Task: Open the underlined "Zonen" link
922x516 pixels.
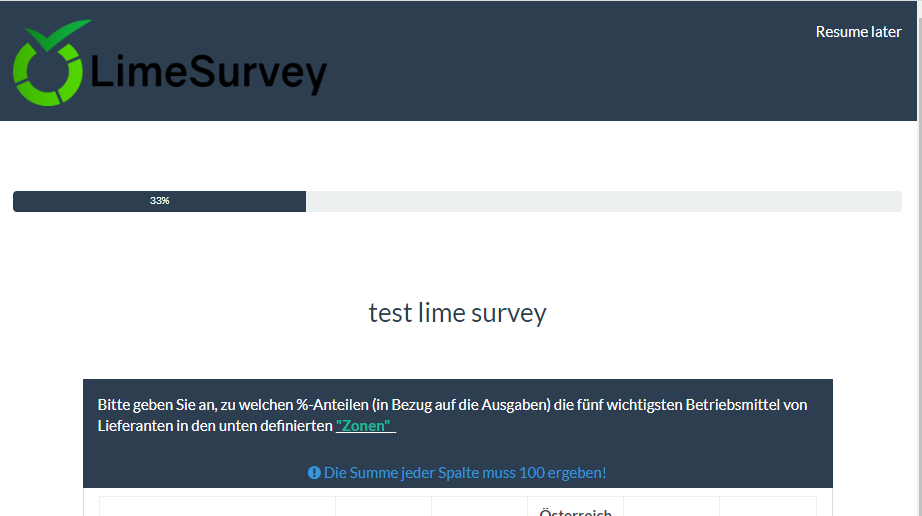Action: (x=364, y=426)
